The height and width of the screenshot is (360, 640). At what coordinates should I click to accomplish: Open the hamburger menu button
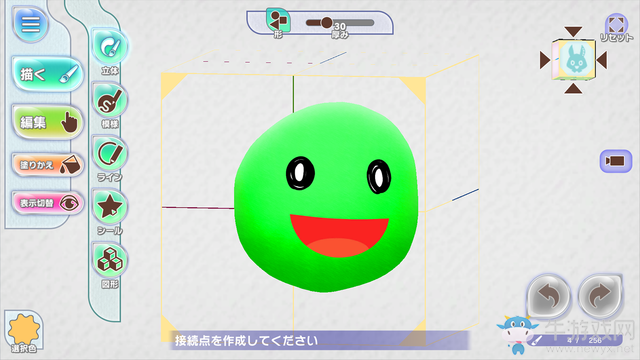[x=31, y=24]
